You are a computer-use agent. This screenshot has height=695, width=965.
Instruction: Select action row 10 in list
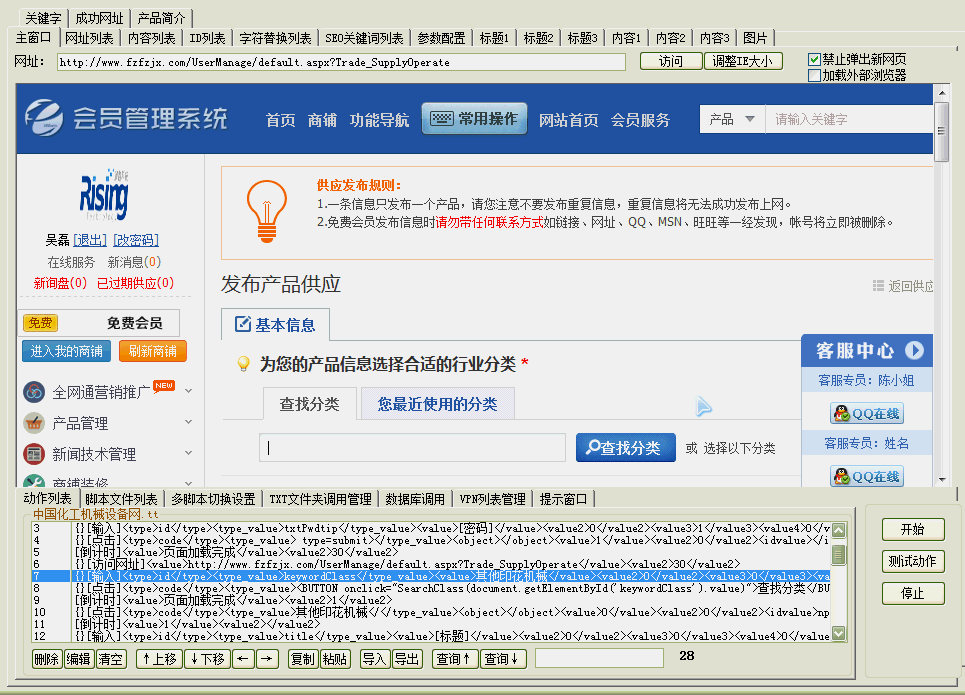click(431, 612)
